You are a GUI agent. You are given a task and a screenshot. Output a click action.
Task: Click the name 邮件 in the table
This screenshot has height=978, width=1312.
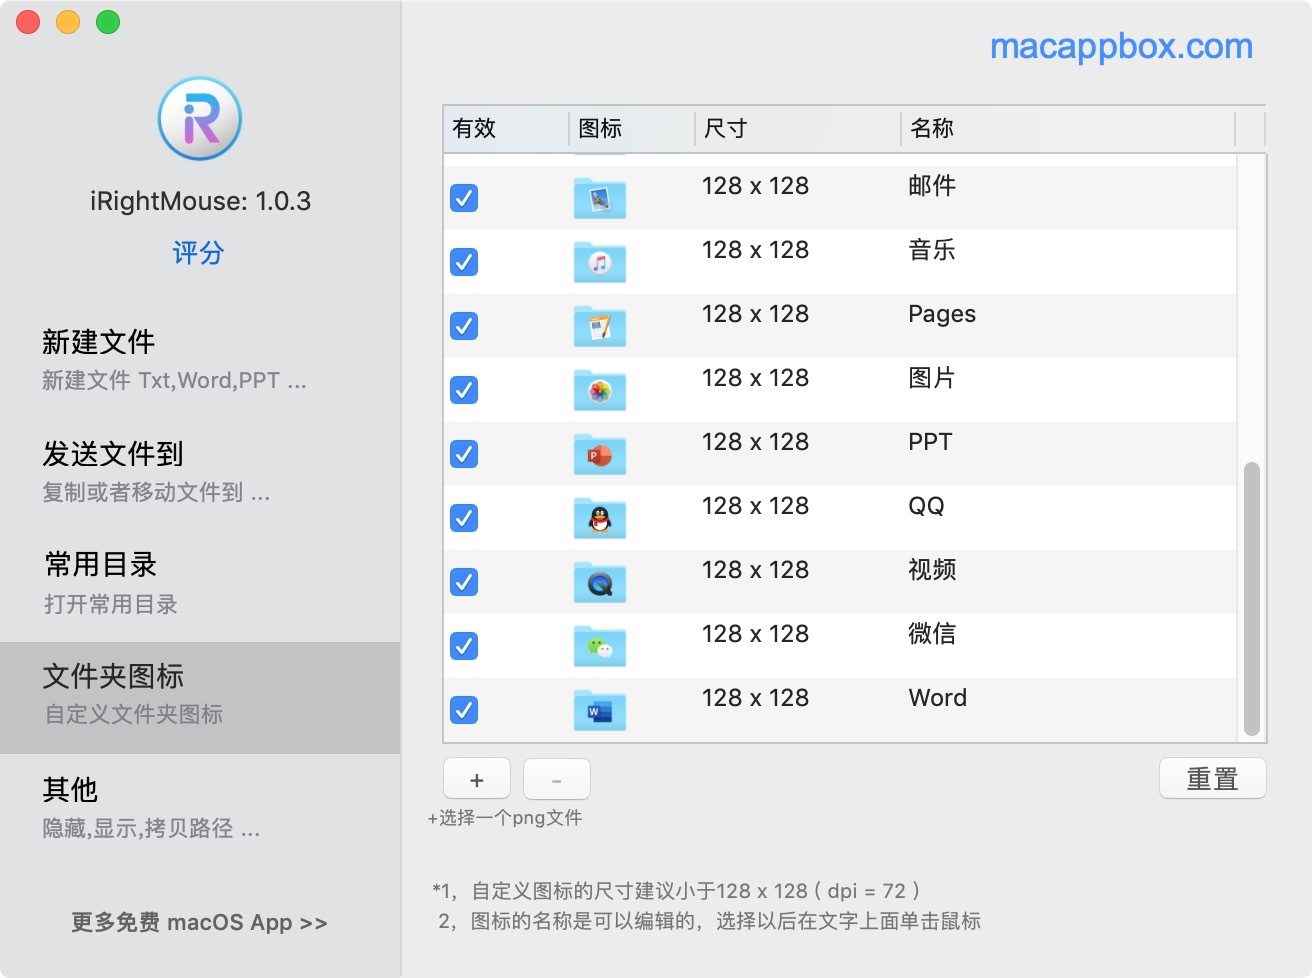point(932,185)
